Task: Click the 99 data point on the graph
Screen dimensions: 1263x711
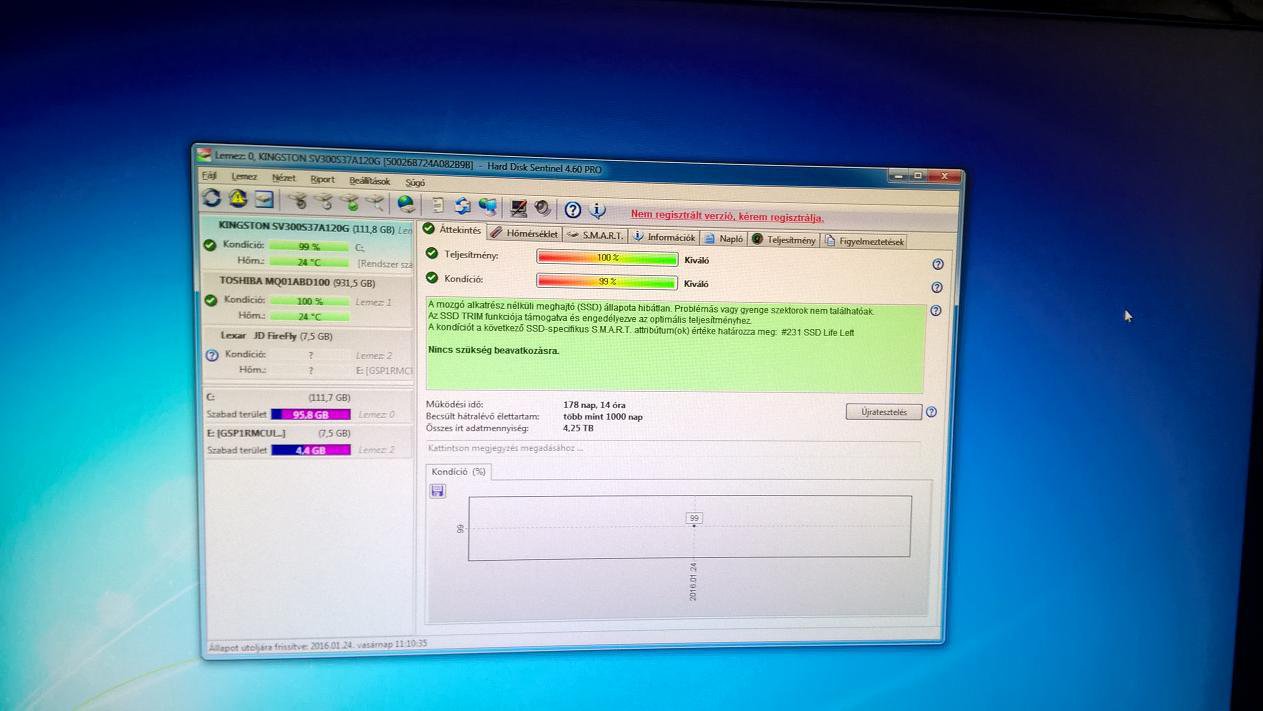Action: pos(694,518)
